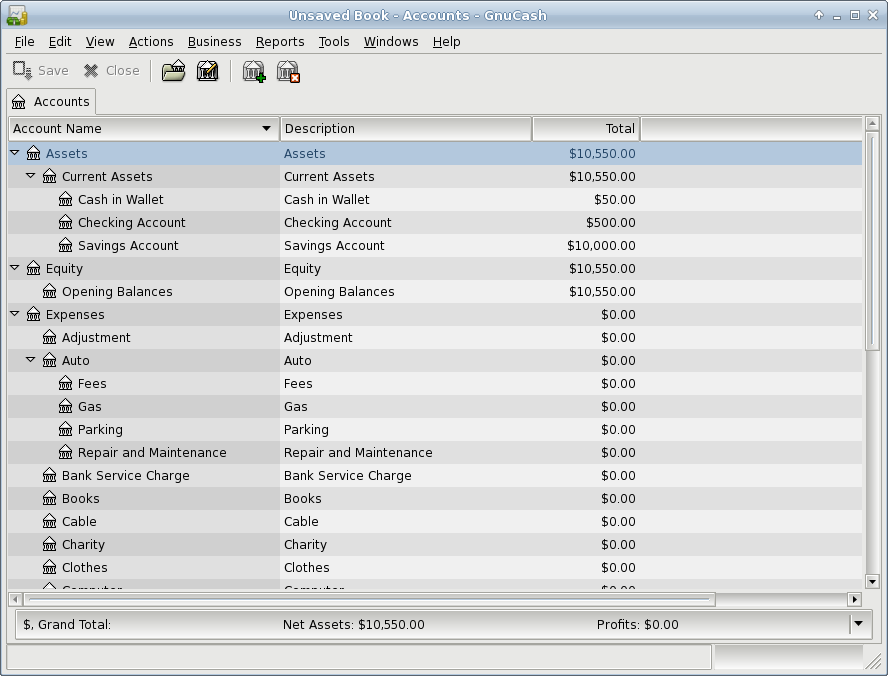Image resolution: width=888 pixels, height=676 pixels.
Task: Open the Actions menu
Action: click(151, 42)
